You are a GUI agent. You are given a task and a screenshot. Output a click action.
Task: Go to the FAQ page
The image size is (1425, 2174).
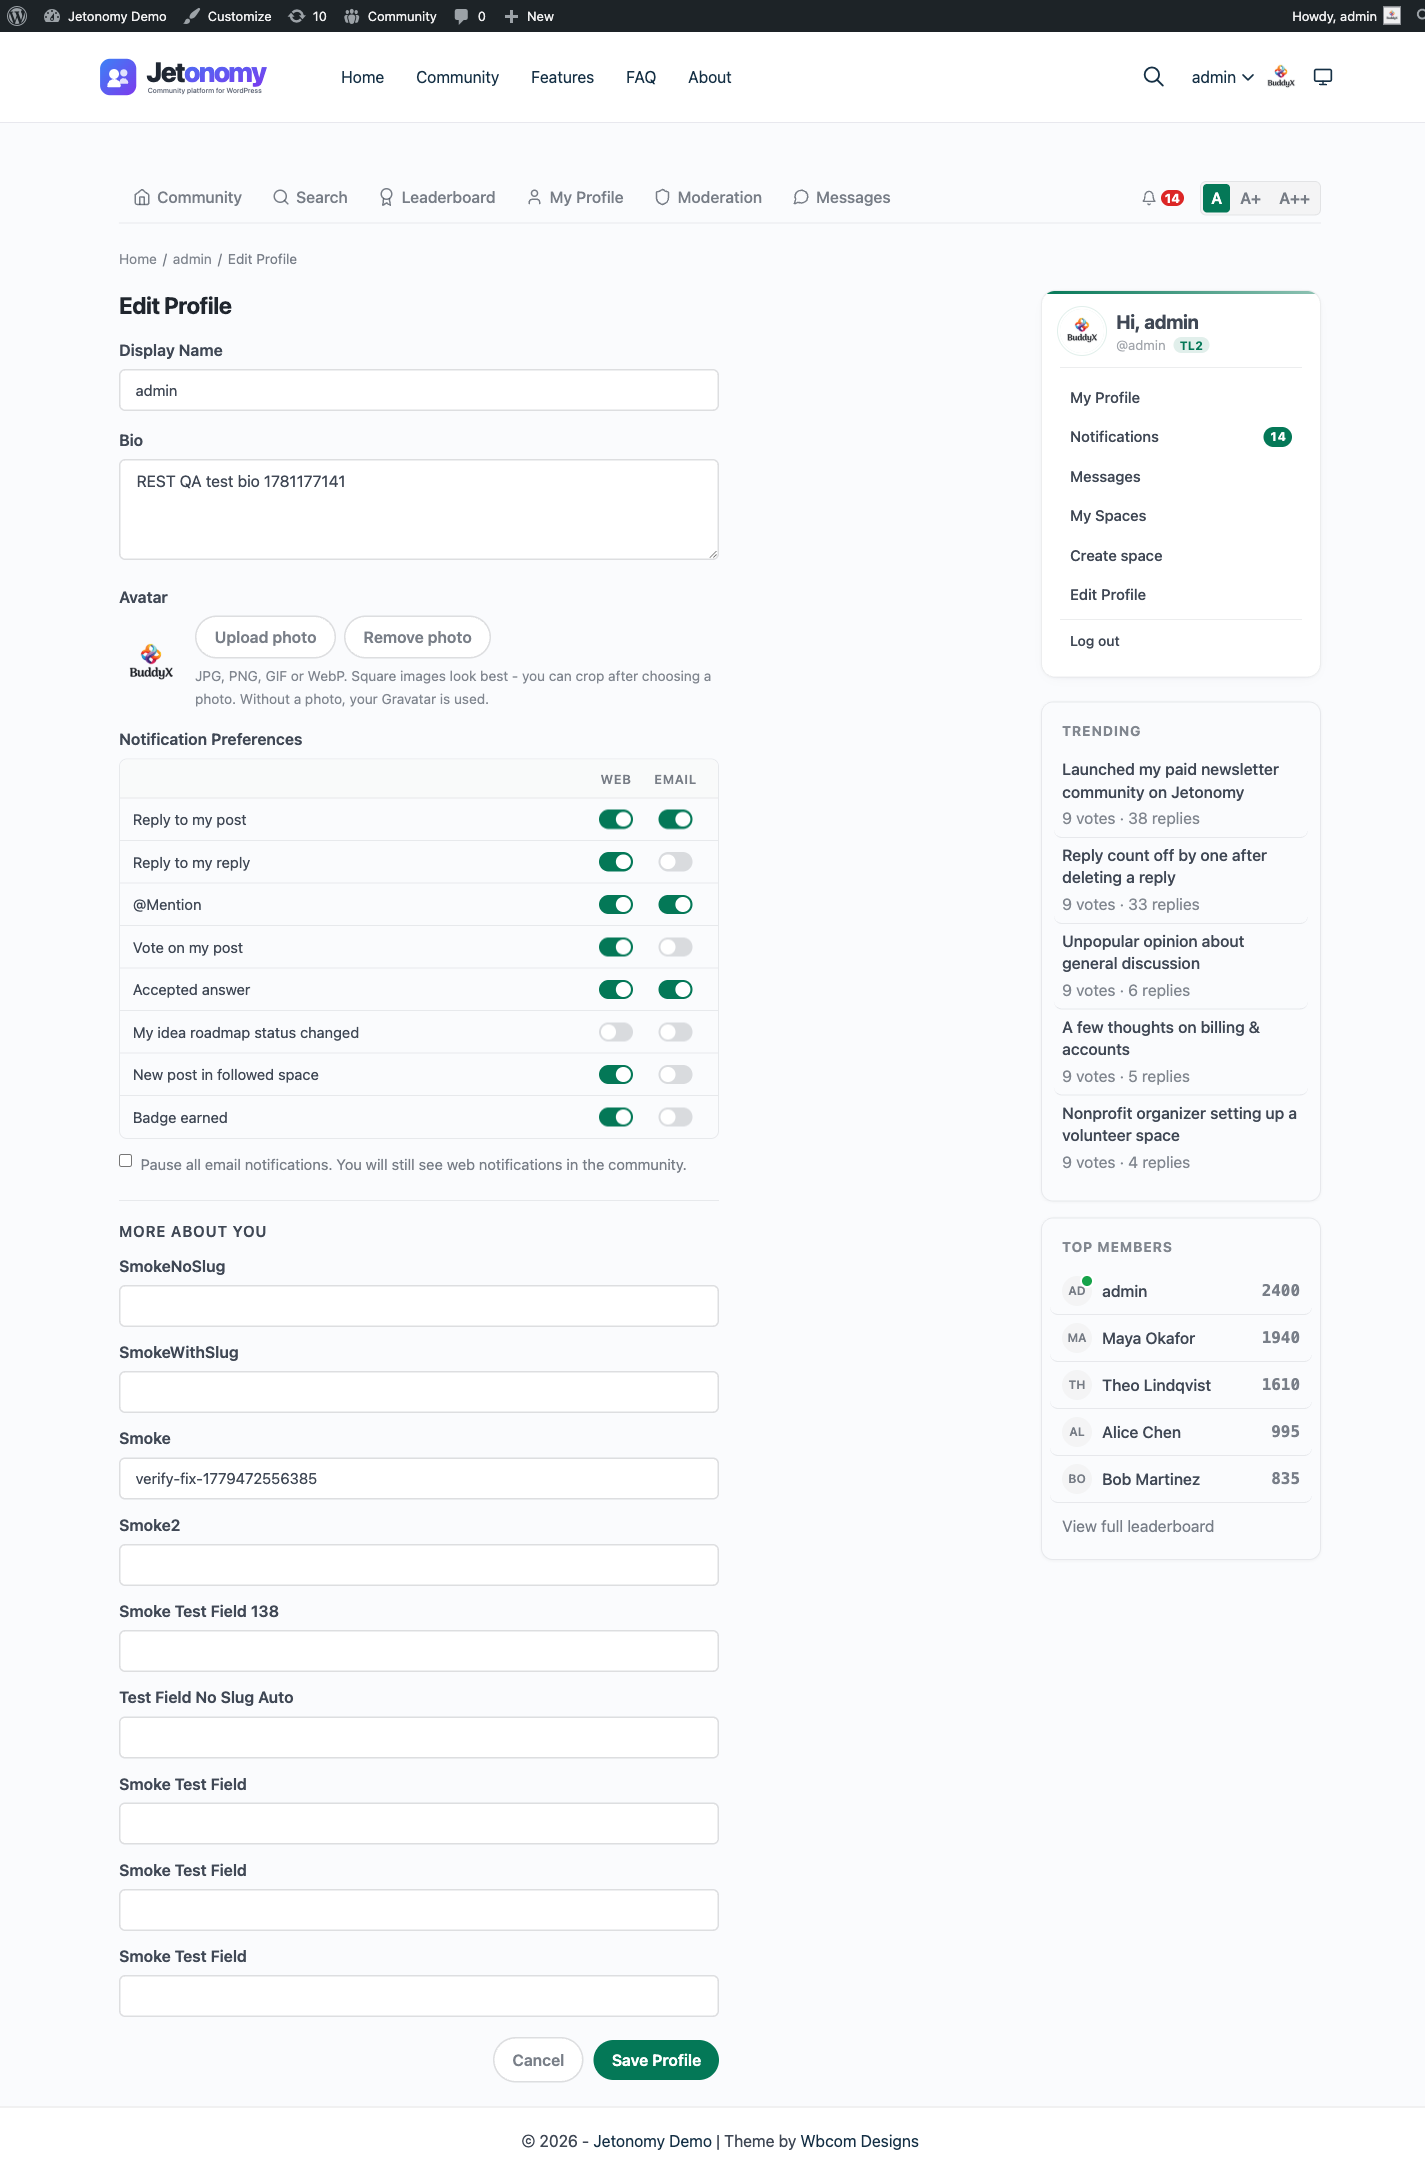click(641, 77)
